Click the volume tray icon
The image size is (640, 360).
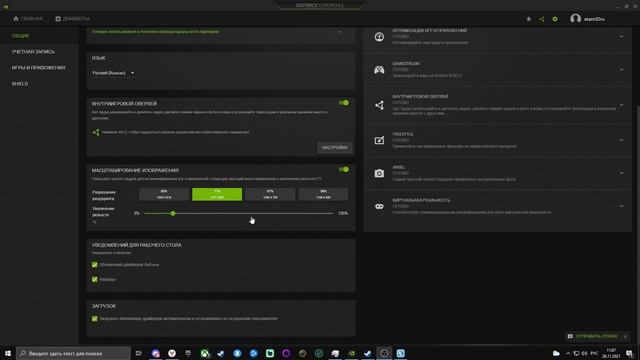tap(584, 353)
